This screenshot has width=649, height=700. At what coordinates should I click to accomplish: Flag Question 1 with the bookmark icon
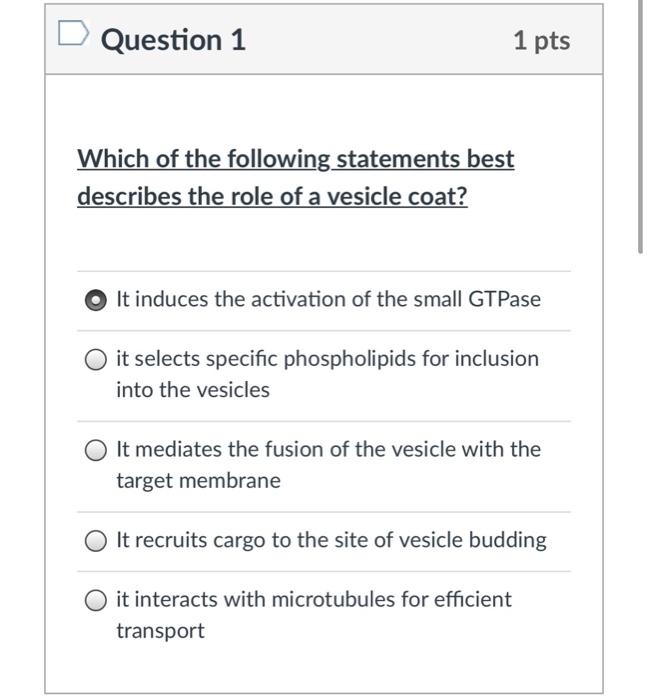pos(73,33)
